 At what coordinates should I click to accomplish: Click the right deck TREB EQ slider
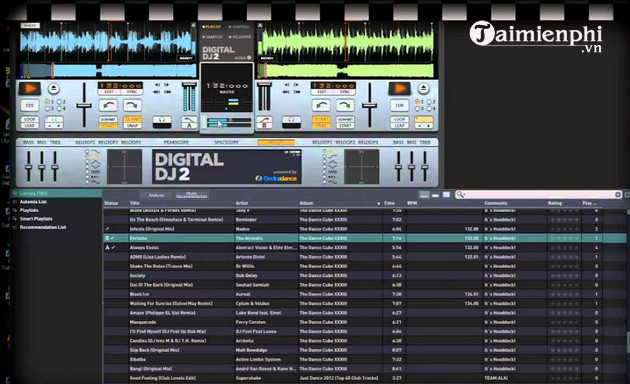[424, 166]
